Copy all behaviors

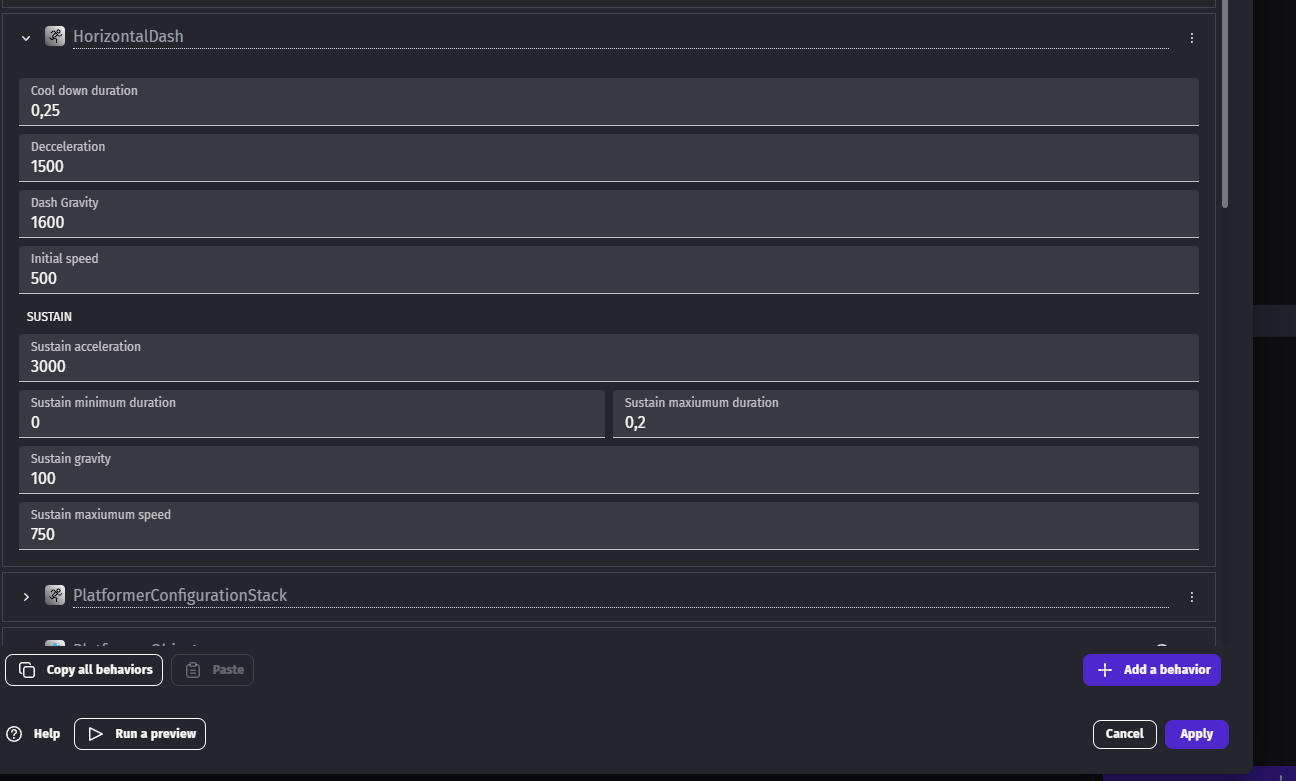[84, 670]
